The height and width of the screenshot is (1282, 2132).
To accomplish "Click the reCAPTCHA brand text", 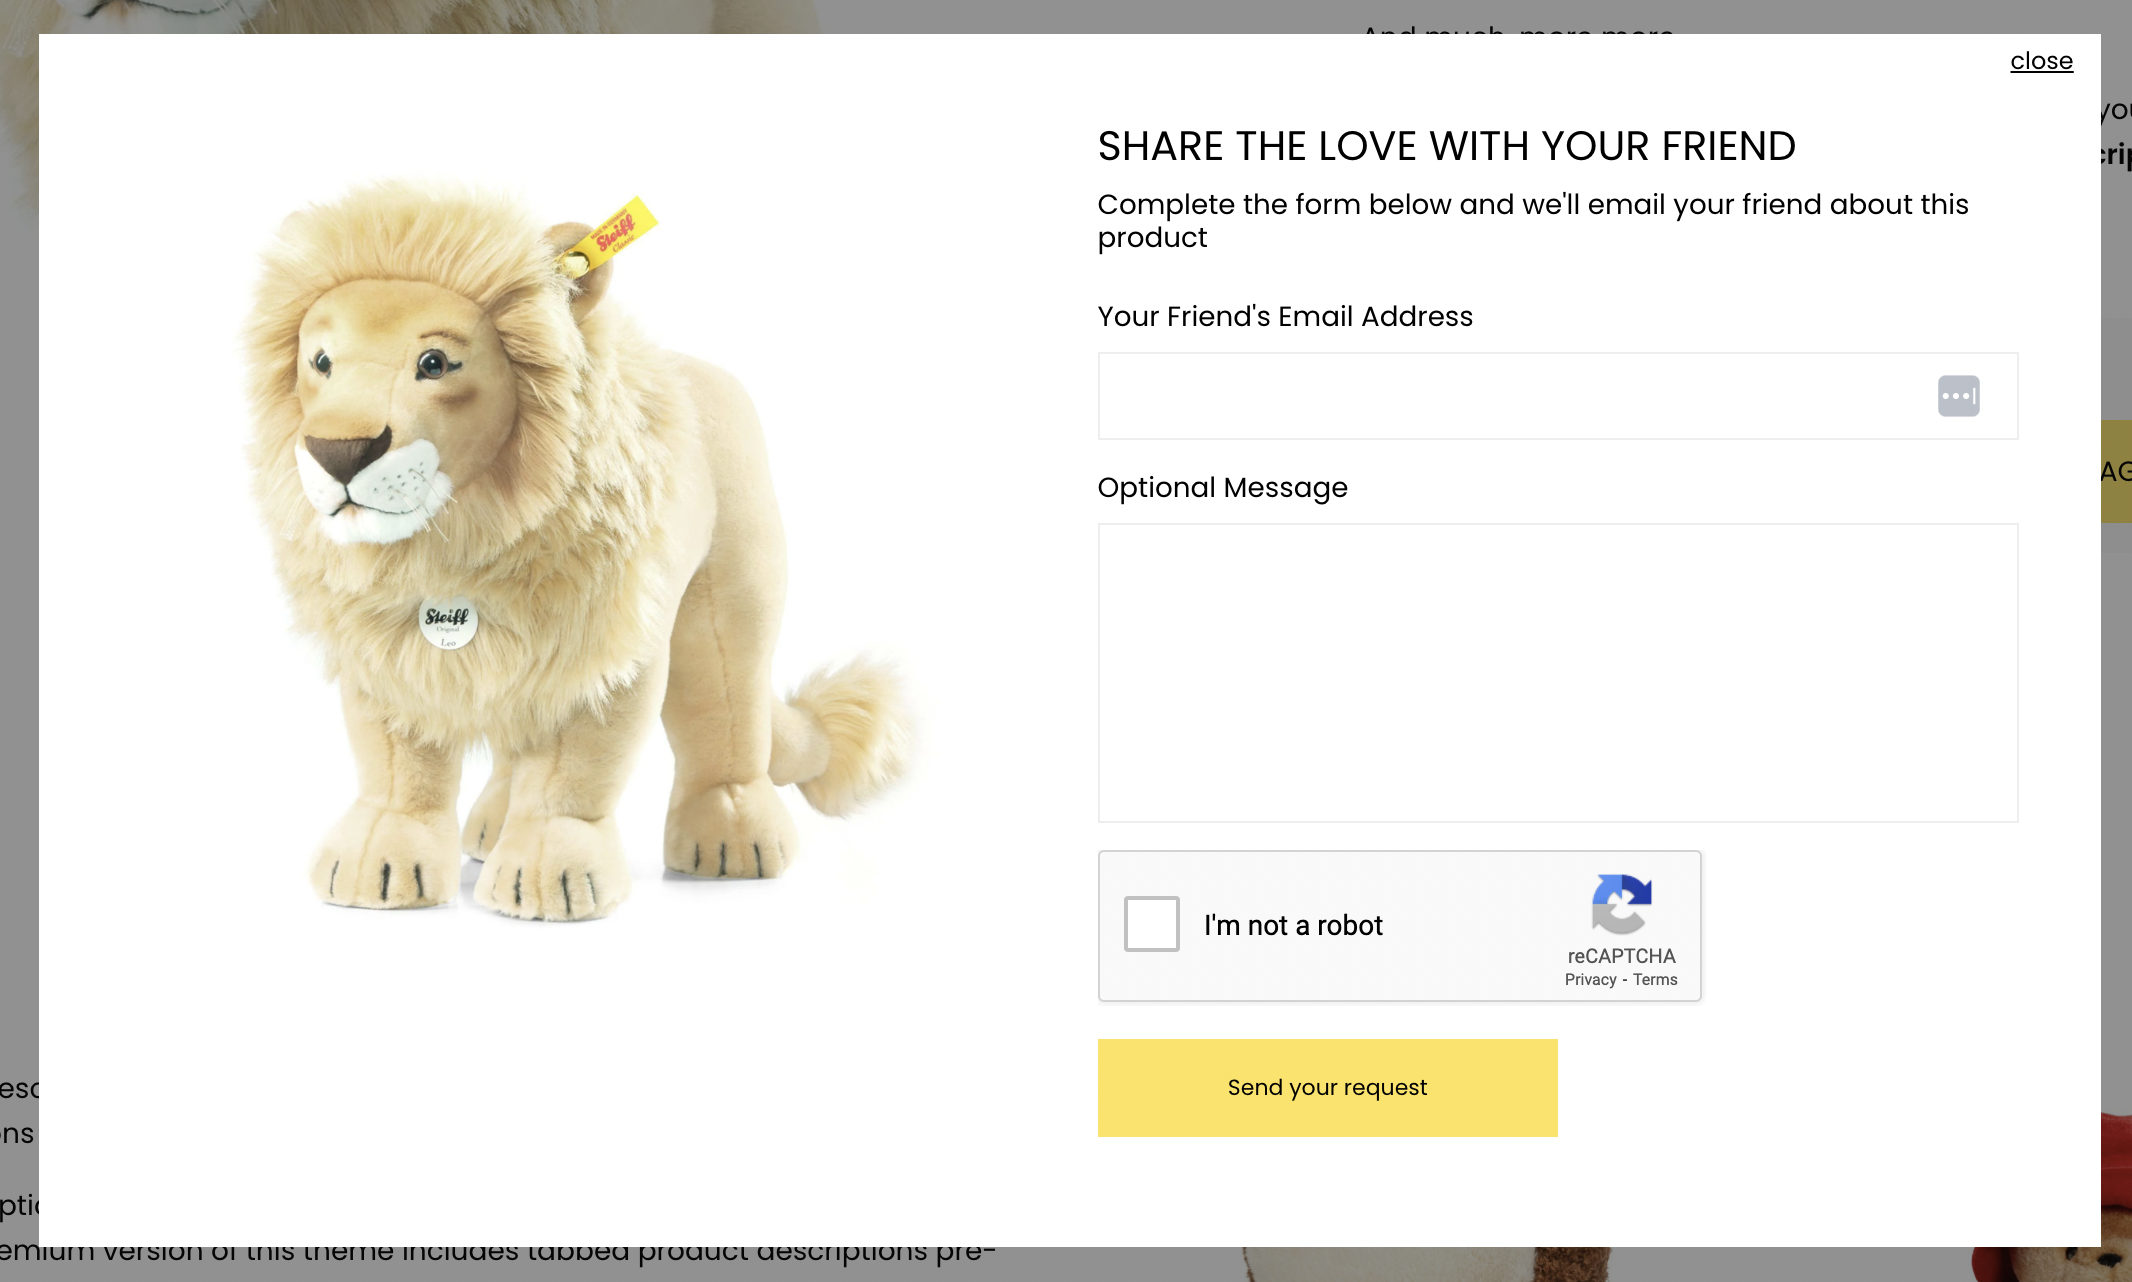I will click(1621, 956).
